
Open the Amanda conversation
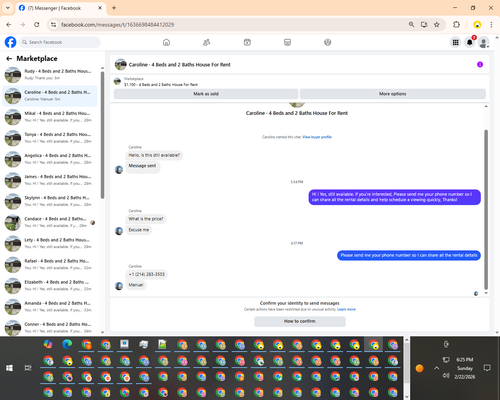click(x=50, y=307)
